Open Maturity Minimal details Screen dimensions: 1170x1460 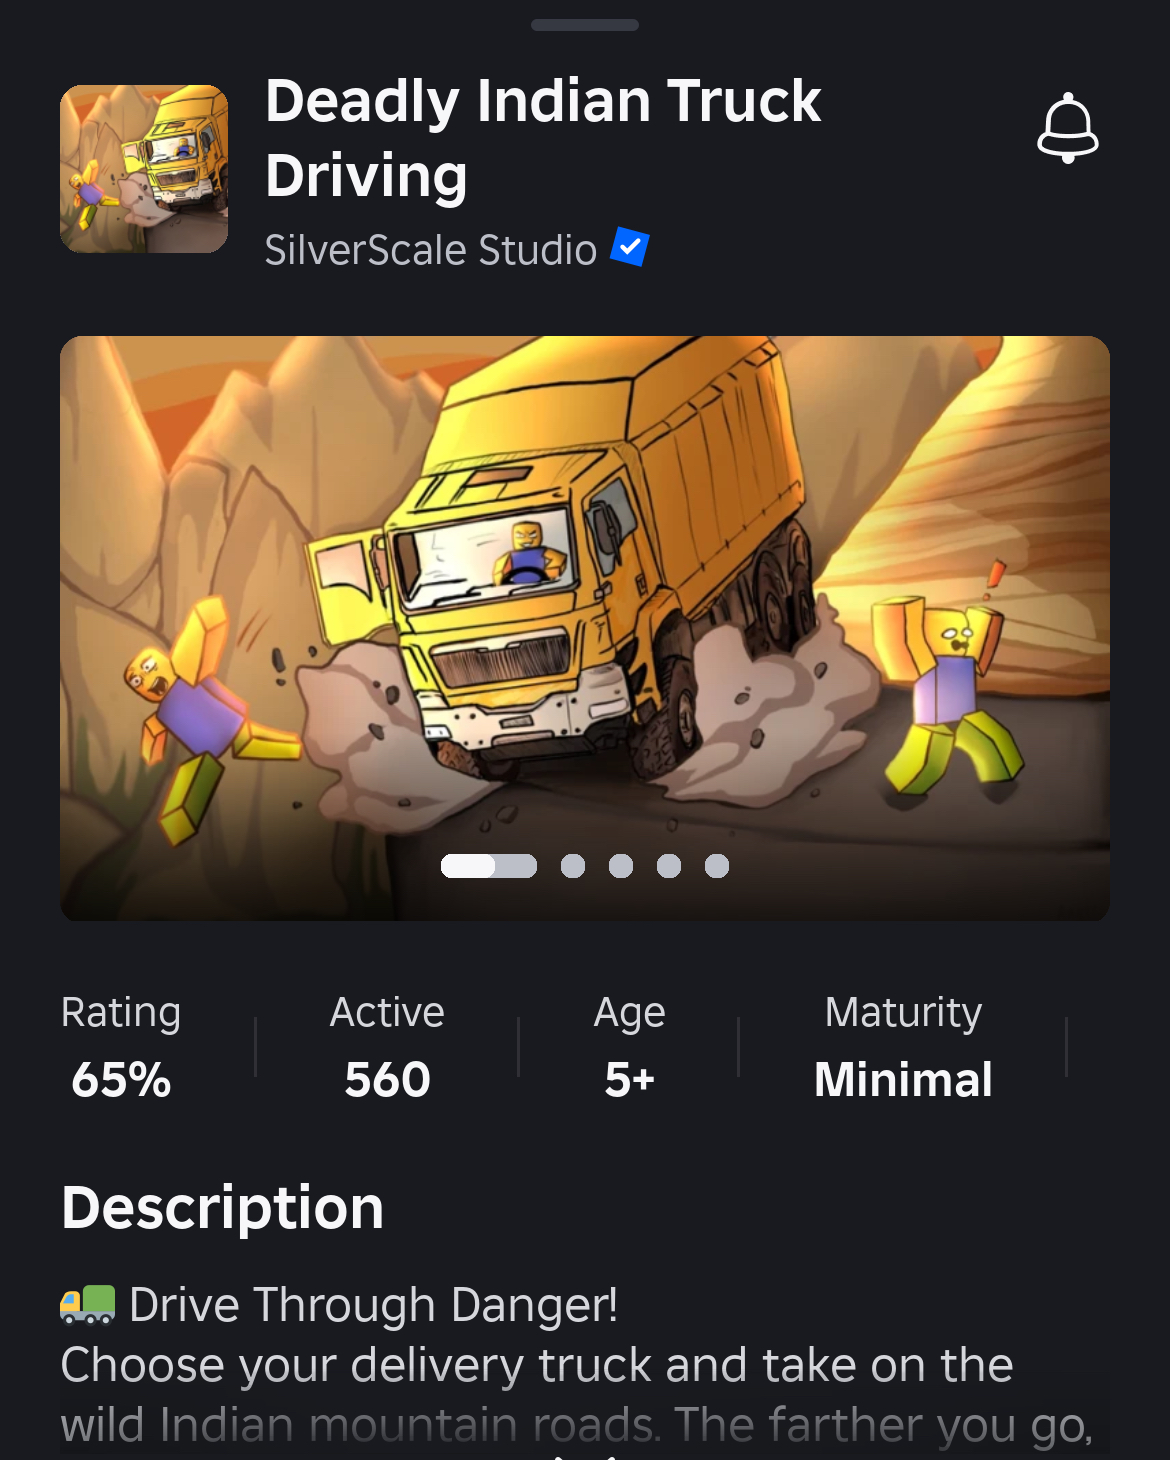coord(903,1047)
